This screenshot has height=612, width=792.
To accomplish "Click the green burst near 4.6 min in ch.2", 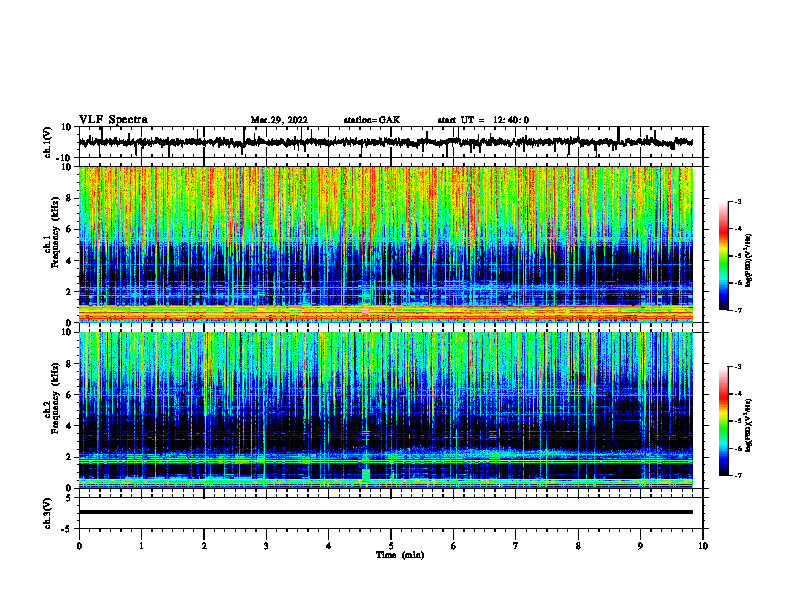I will tap(366, 473).
